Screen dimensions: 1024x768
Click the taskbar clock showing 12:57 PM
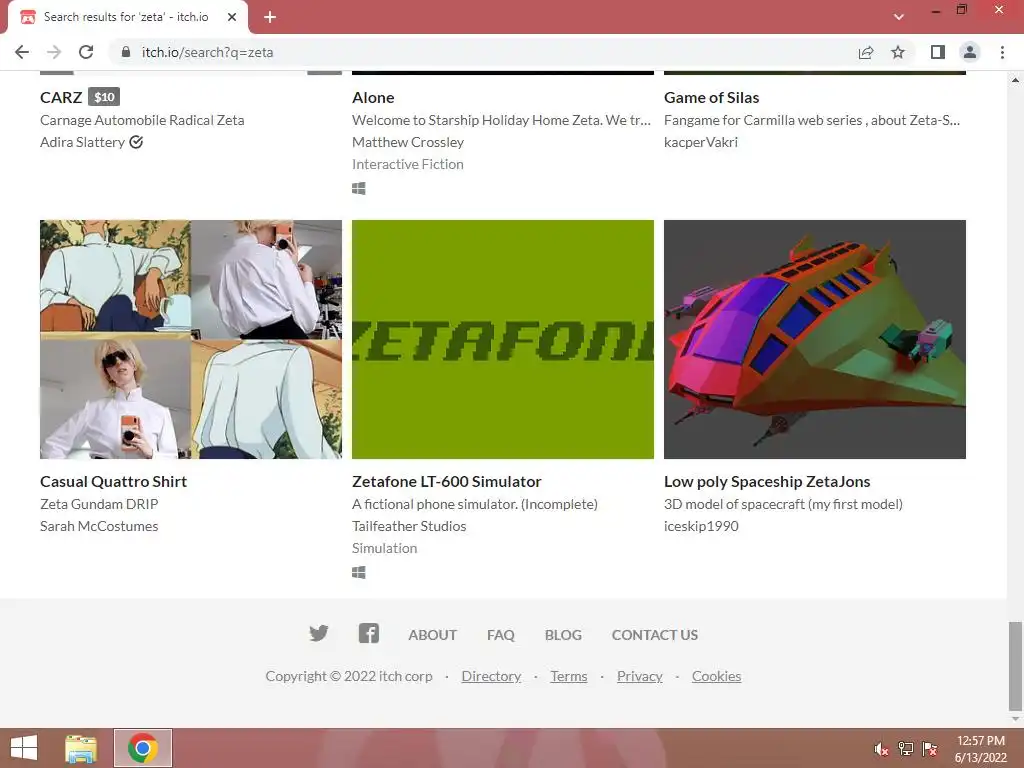click(980, 749)
